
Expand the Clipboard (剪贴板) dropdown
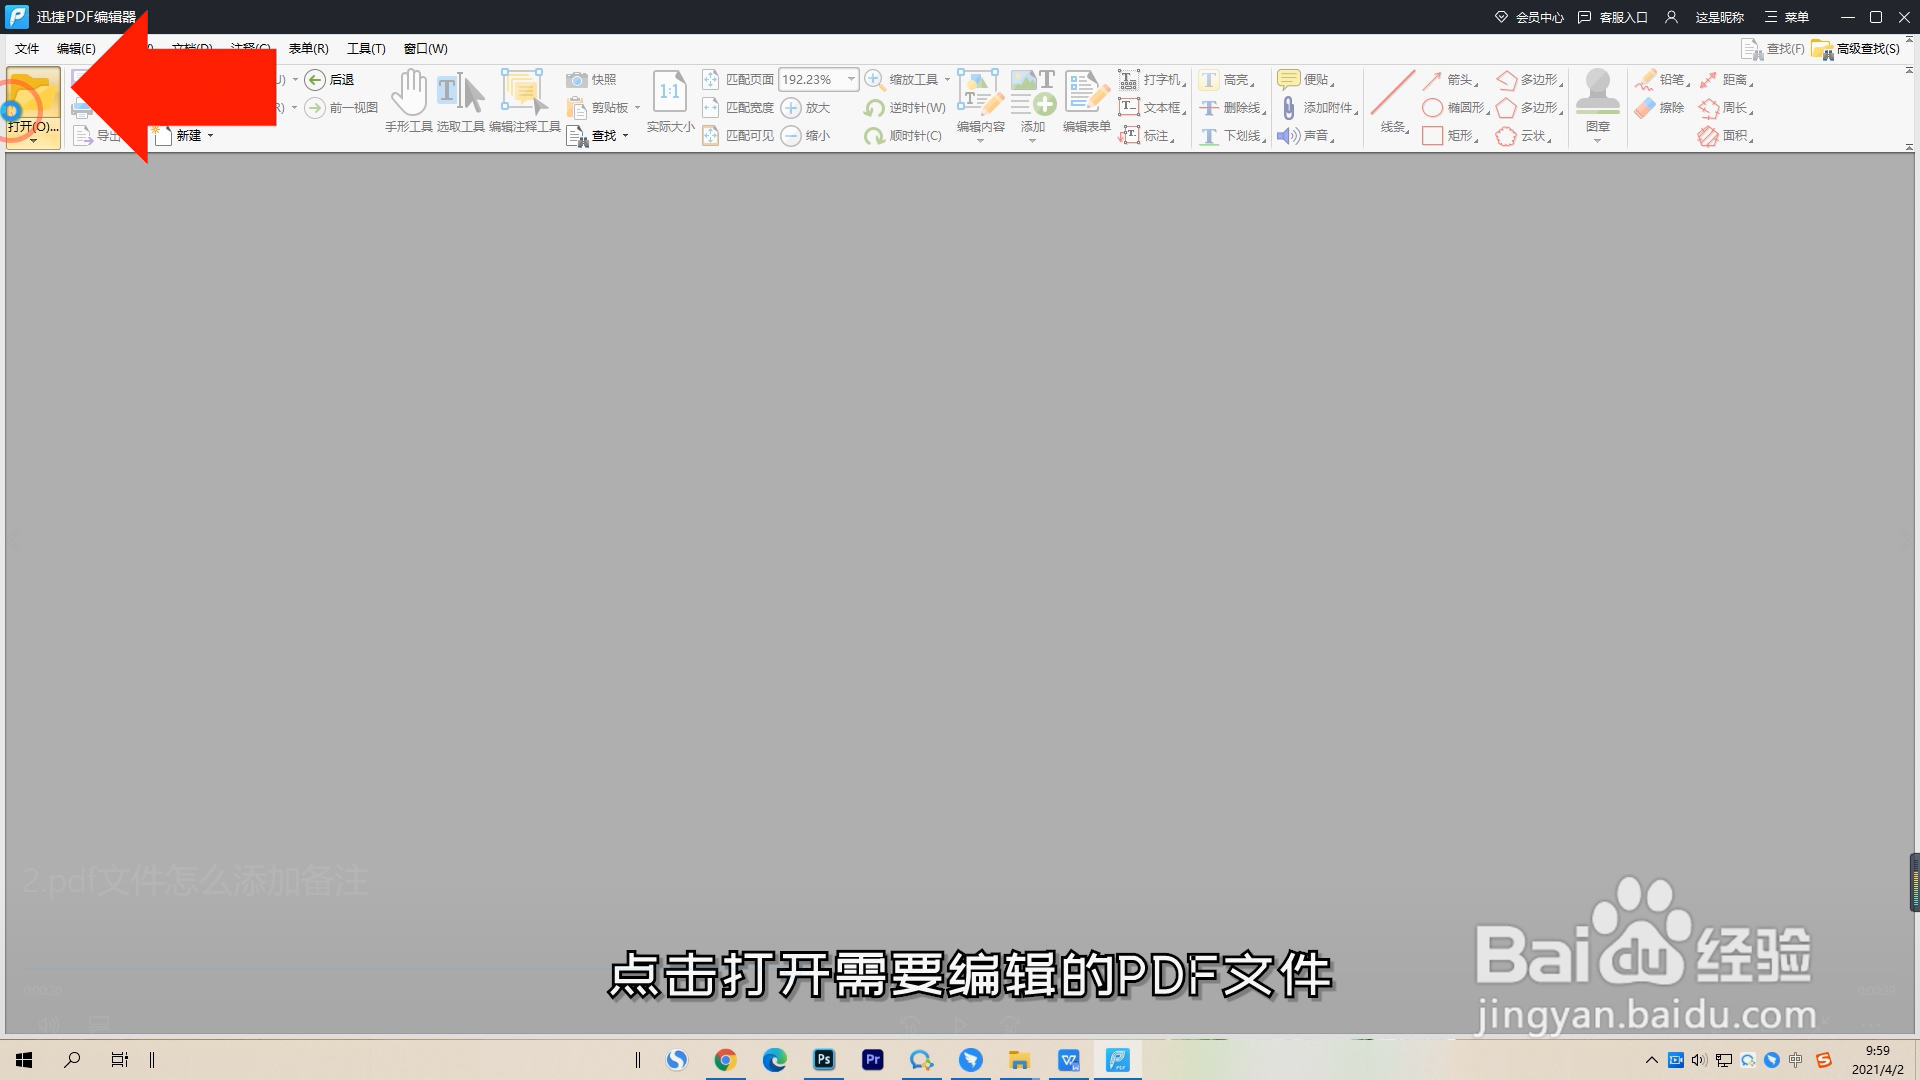[637, 108]
